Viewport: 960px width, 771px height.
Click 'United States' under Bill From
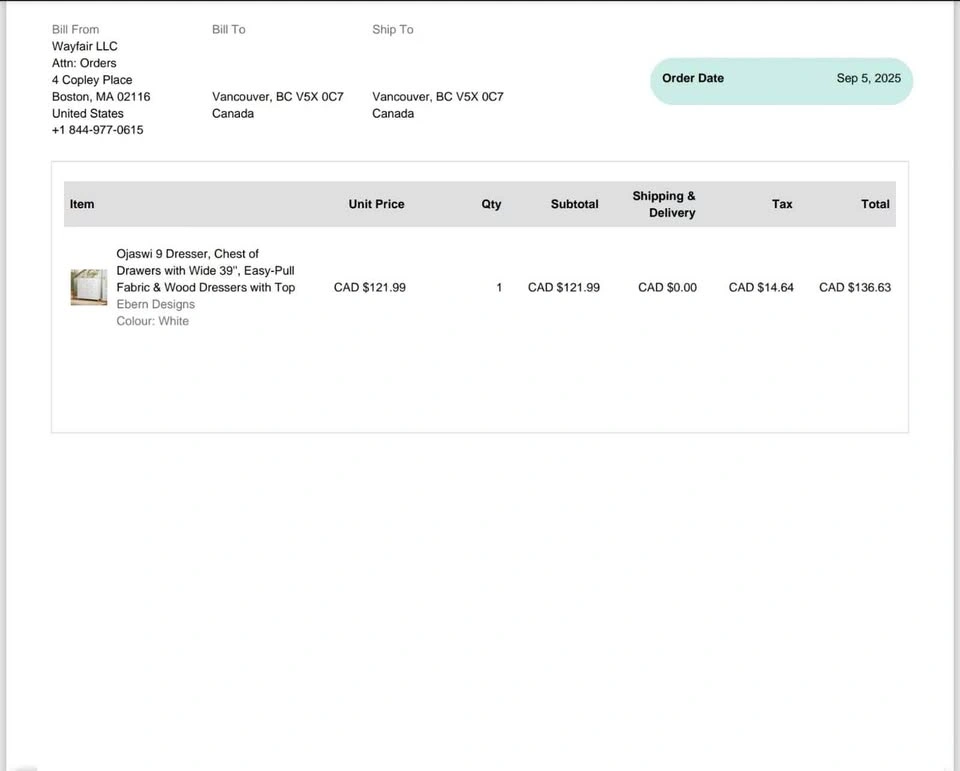point(88,113)
